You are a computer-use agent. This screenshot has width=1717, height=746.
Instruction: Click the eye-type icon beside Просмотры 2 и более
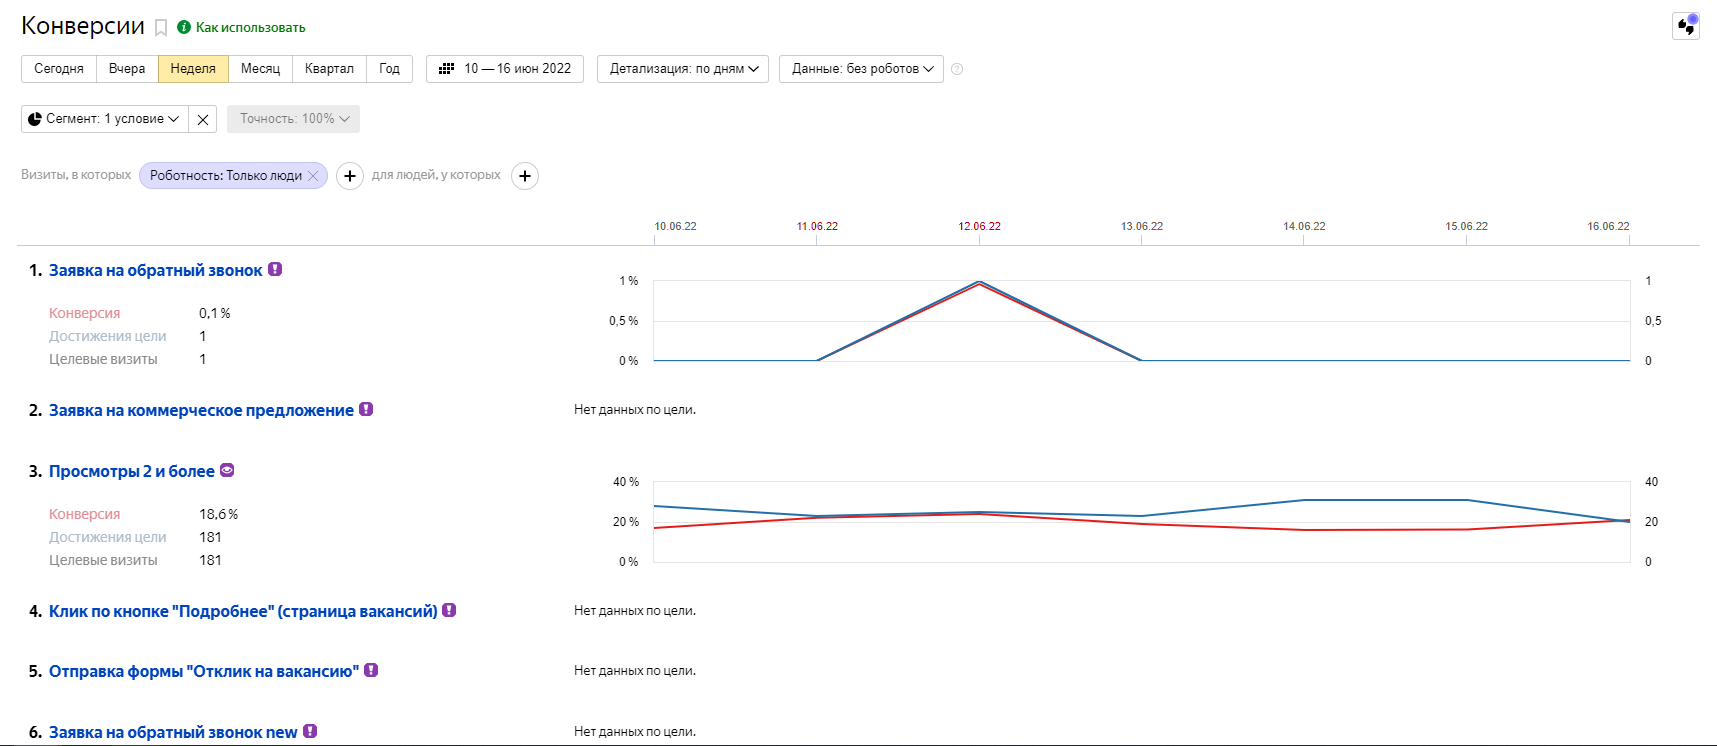[x=227, y=470]
